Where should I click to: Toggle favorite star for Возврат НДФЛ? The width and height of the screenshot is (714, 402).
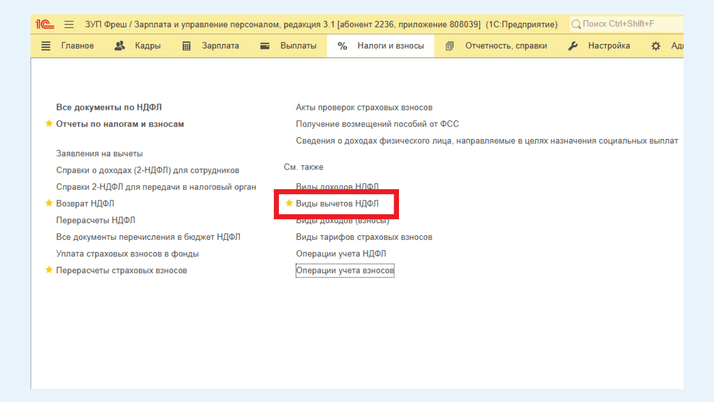pyautogui.click(x=49, y=203)
